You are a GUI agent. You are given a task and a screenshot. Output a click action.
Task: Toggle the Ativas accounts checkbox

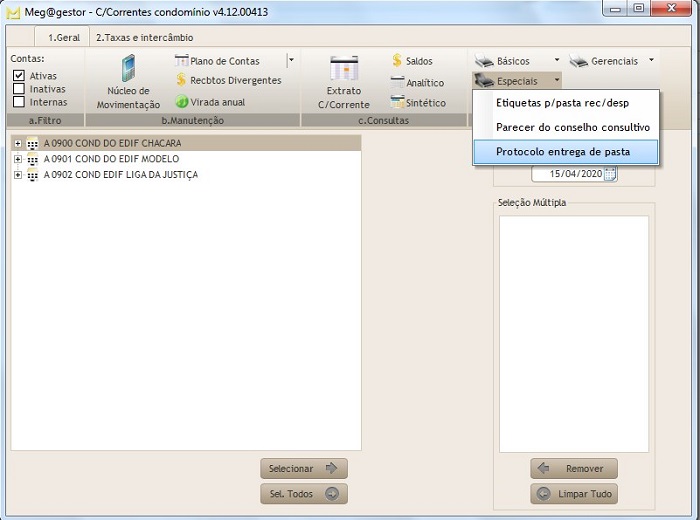[18, 75]
